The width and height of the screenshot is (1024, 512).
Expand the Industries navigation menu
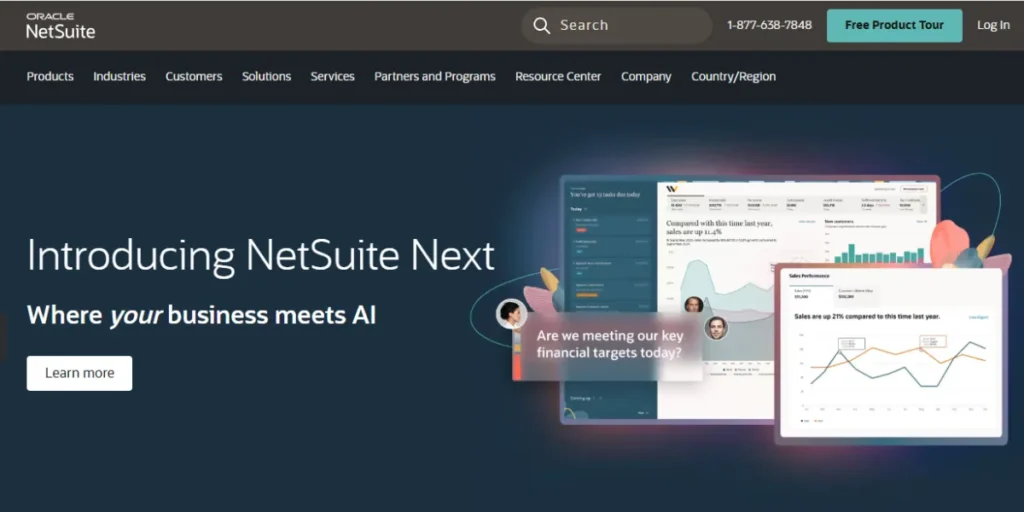(119, 77)
